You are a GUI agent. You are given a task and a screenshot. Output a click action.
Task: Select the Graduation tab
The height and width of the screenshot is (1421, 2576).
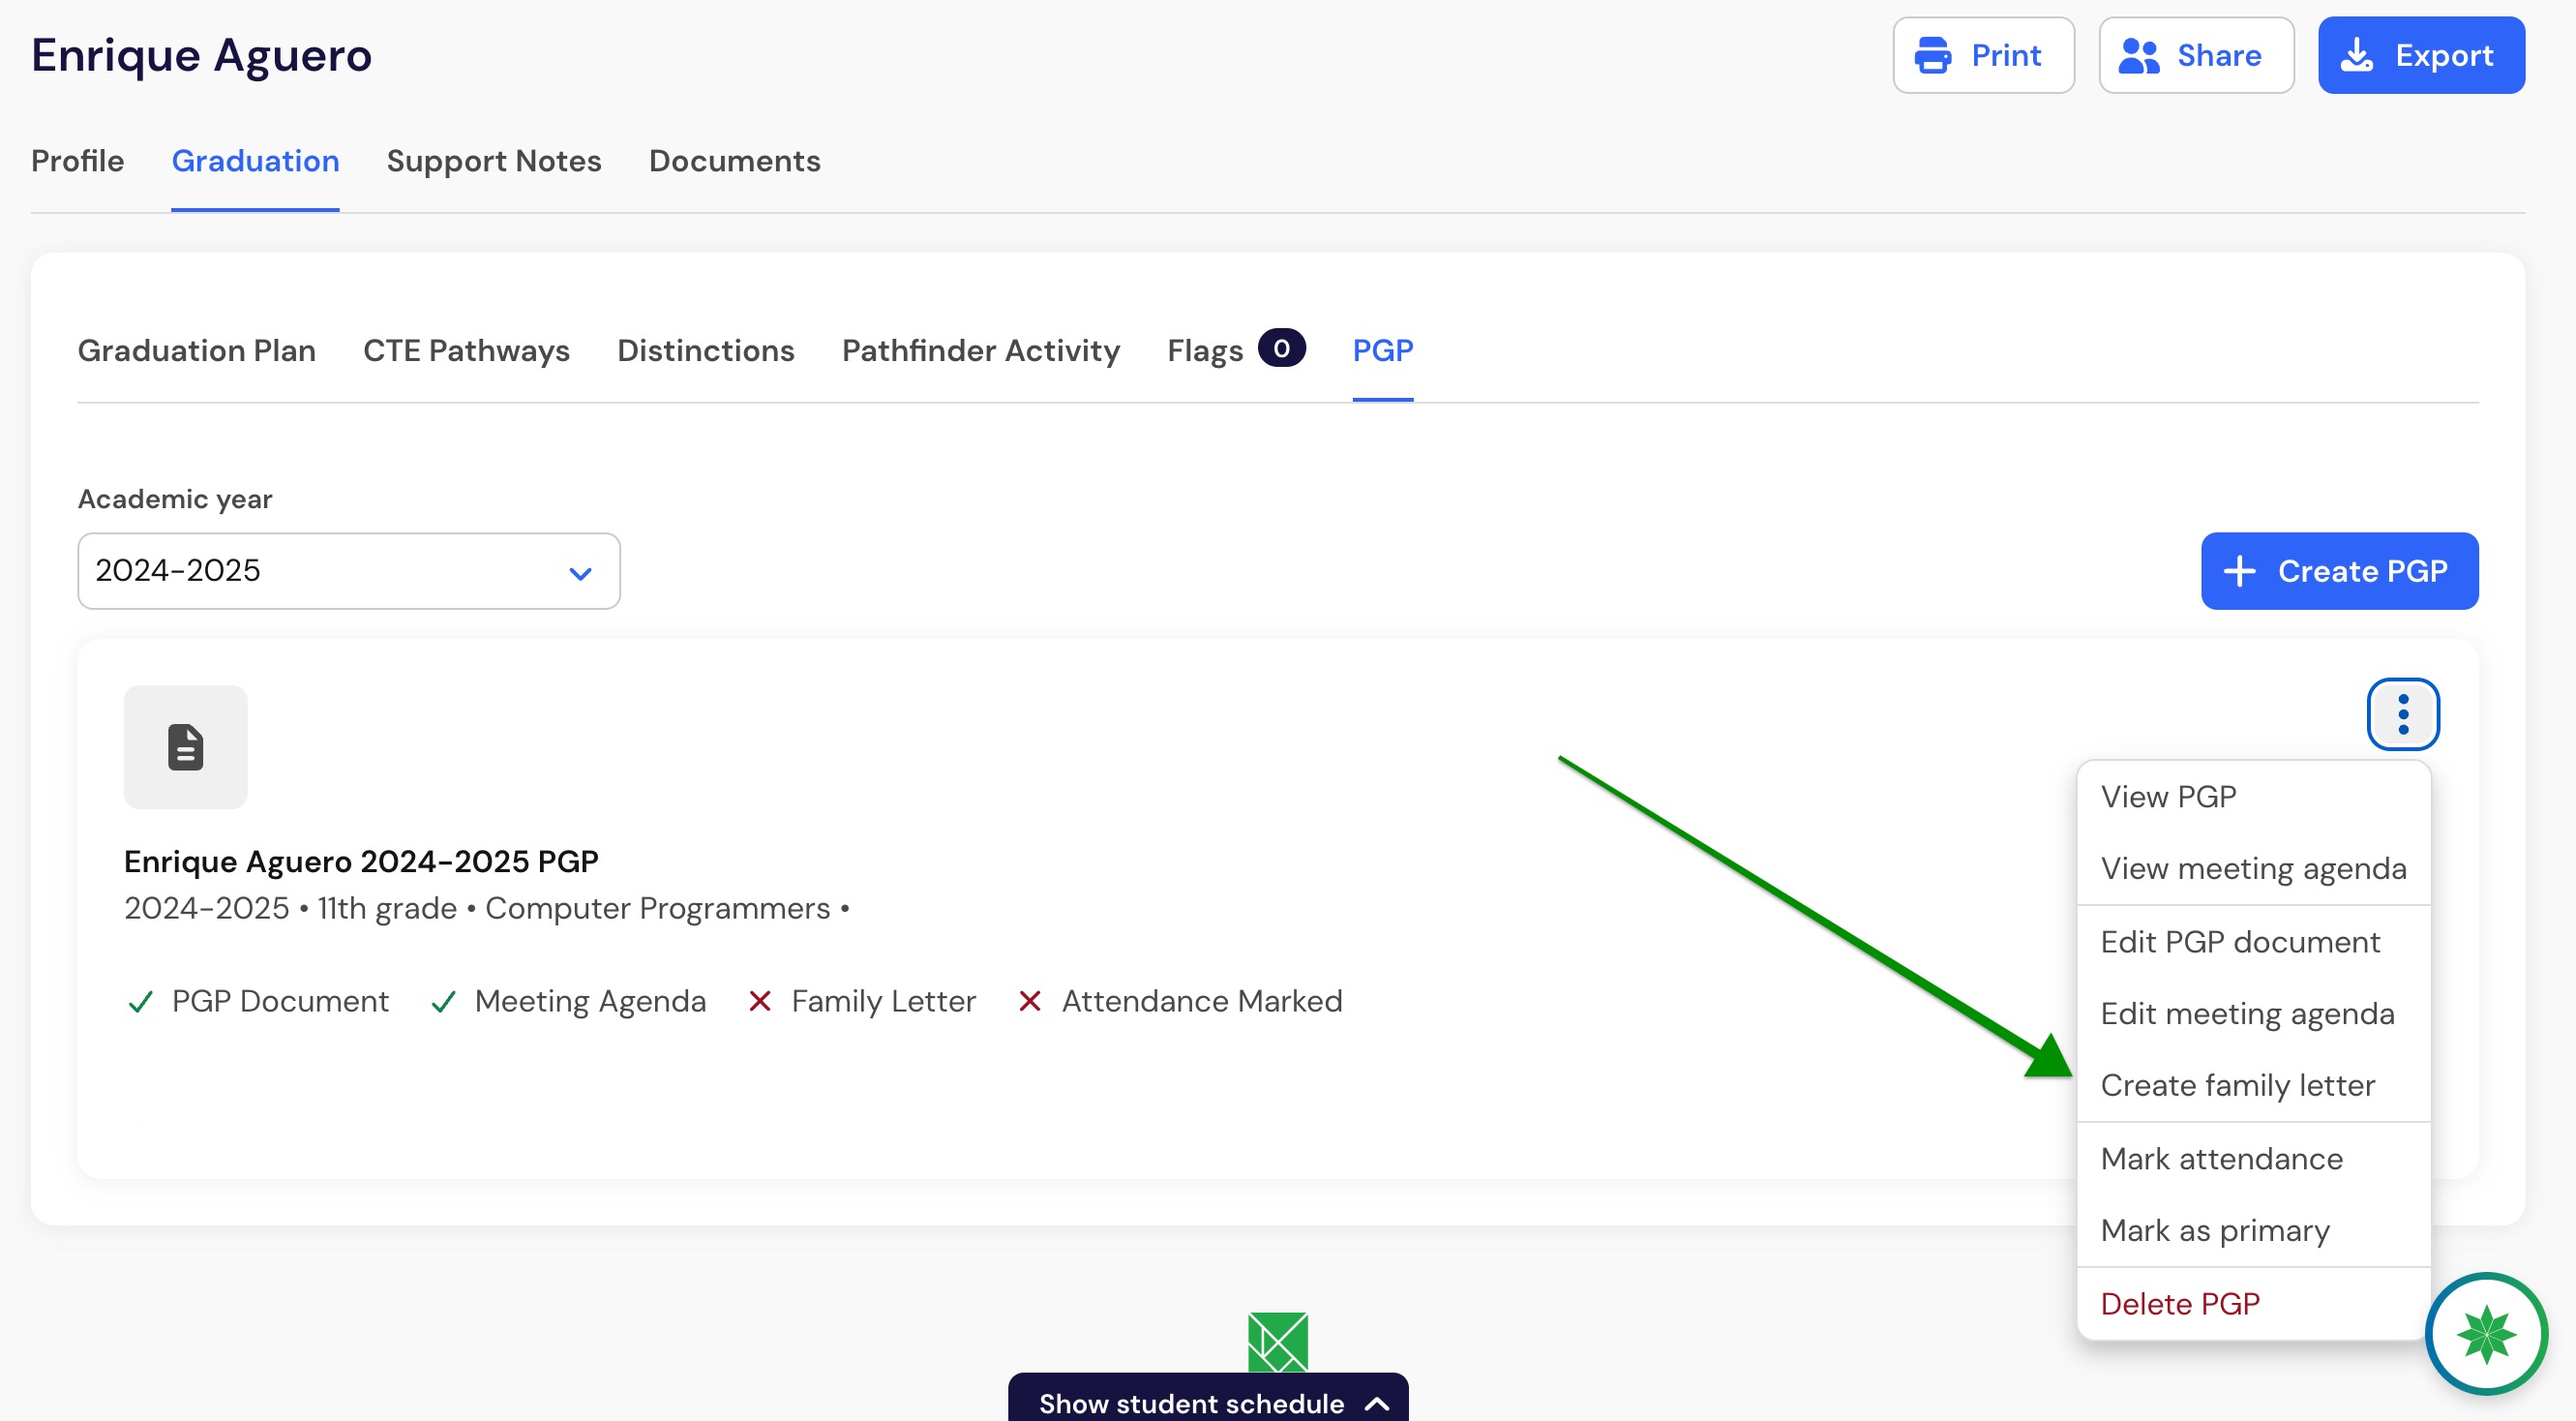point(255,161)
